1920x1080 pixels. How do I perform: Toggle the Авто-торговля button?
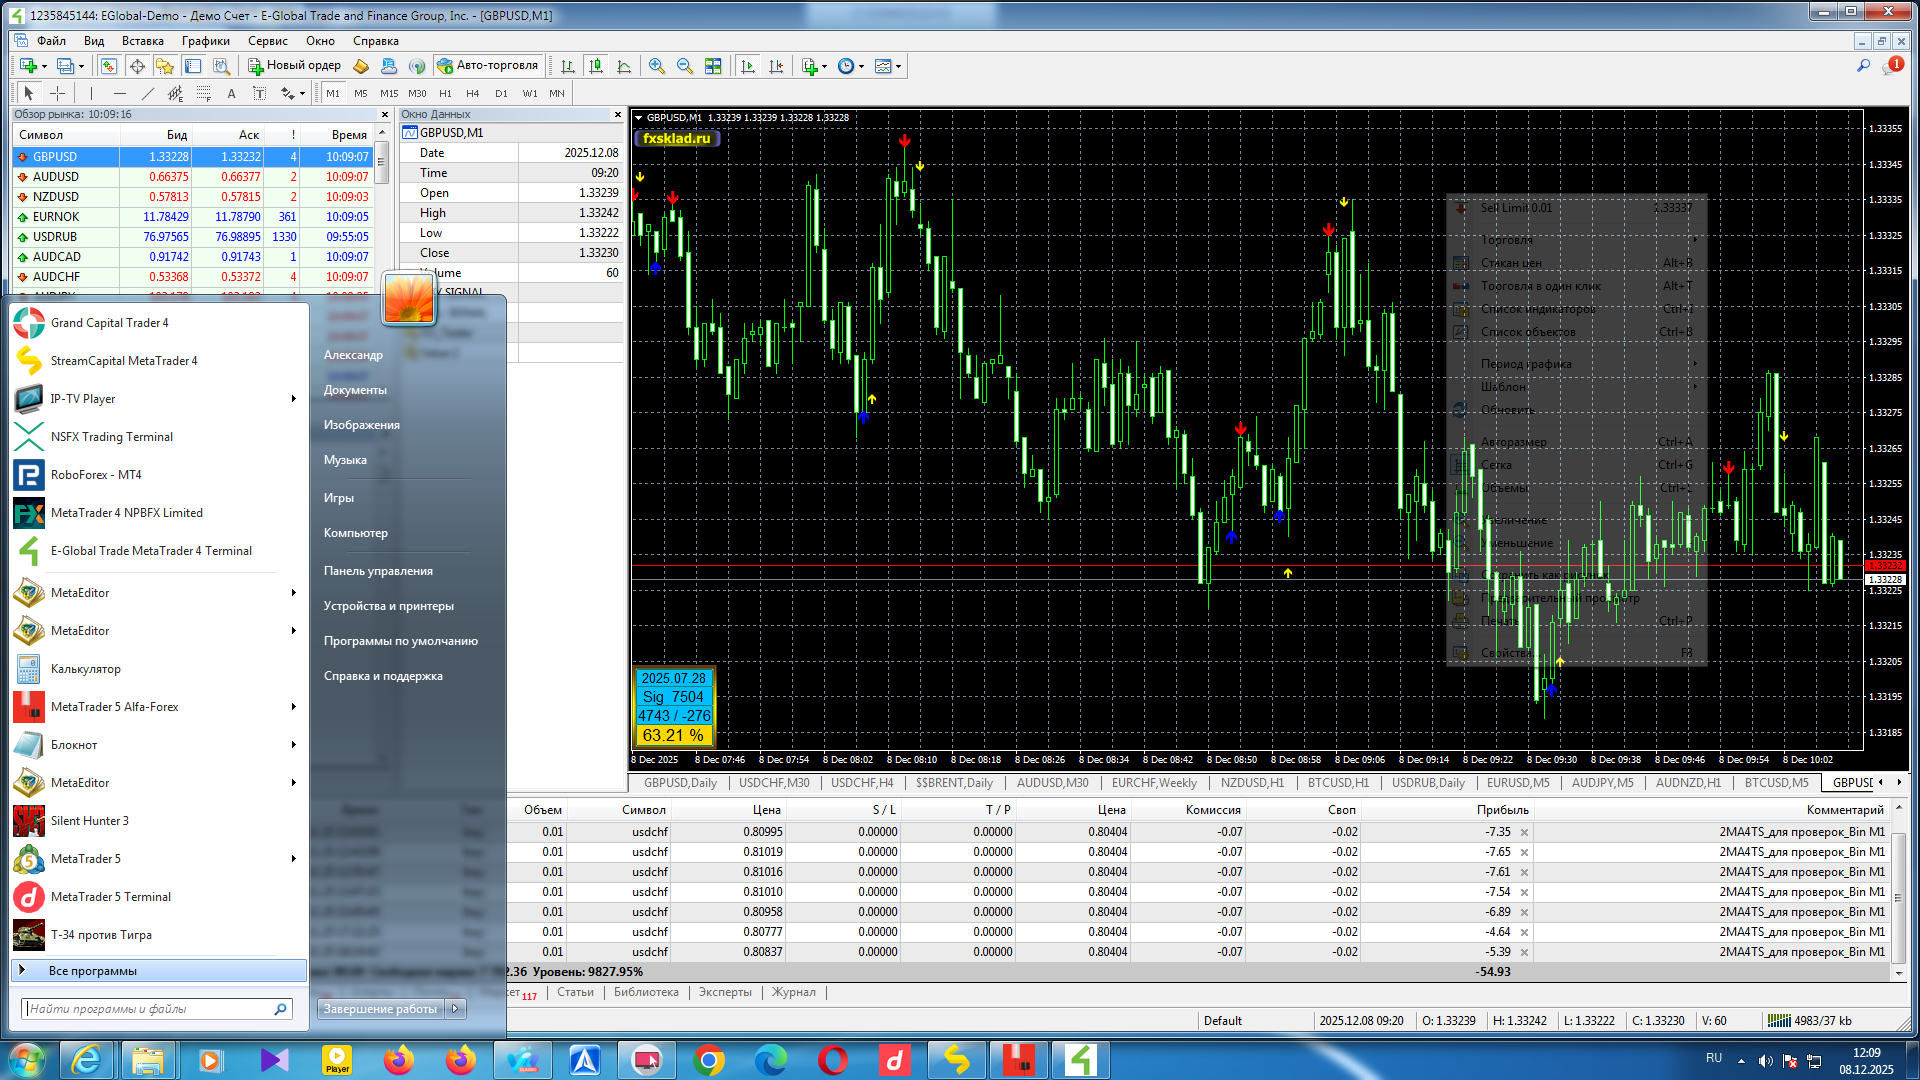pyautogui.click(x=488, y=66)
